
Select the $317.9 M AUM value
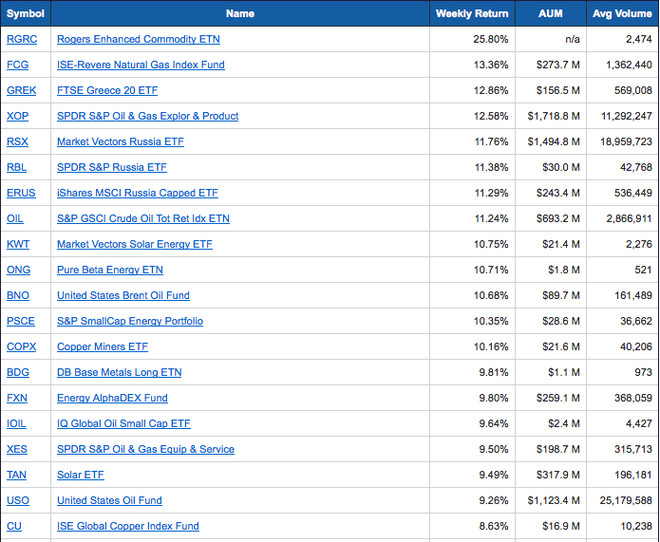558,475
